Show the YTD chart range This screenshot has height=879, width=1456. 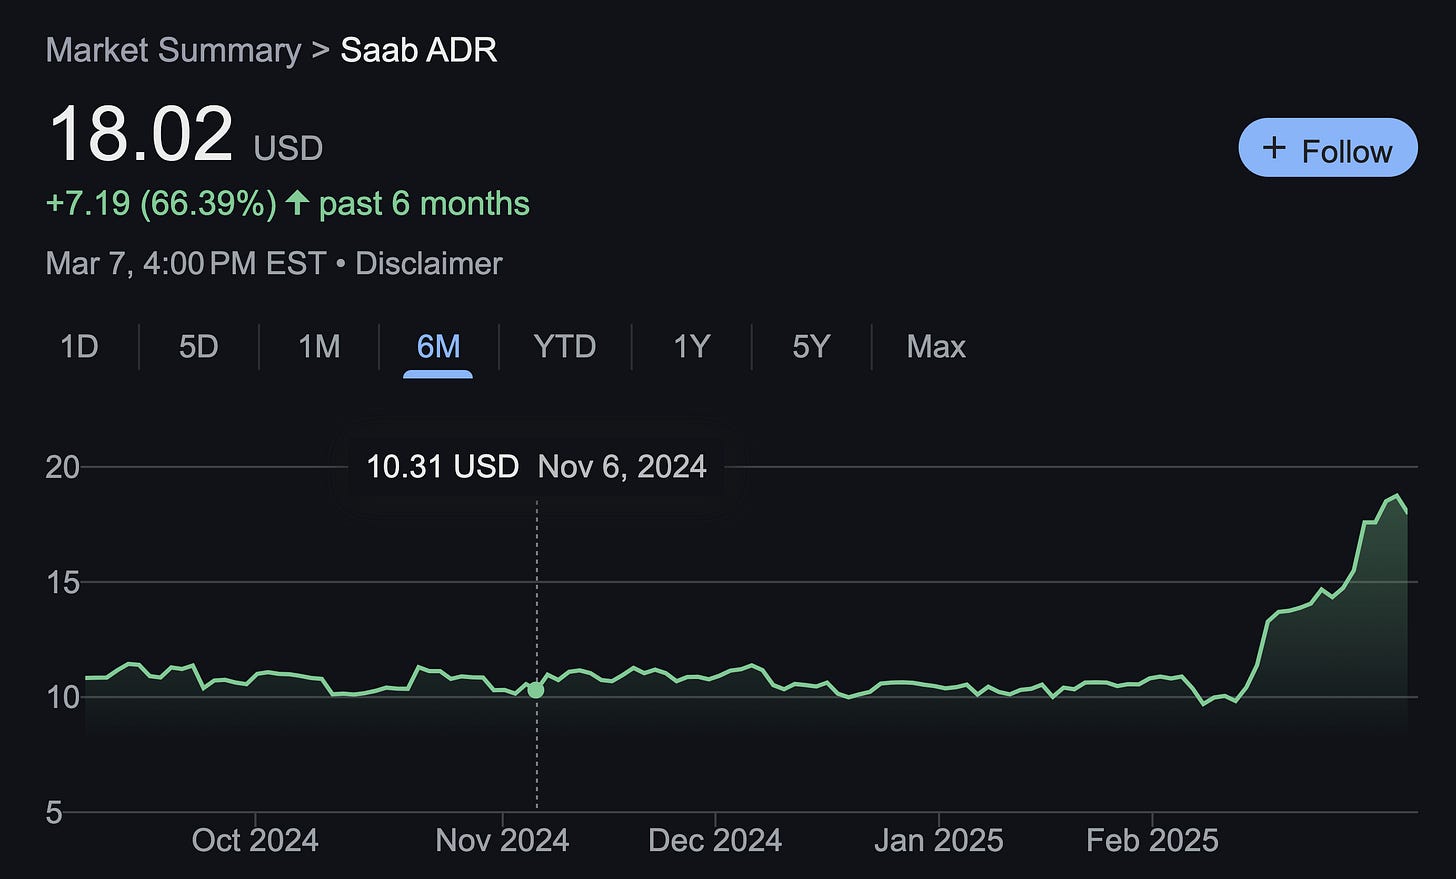565,346
